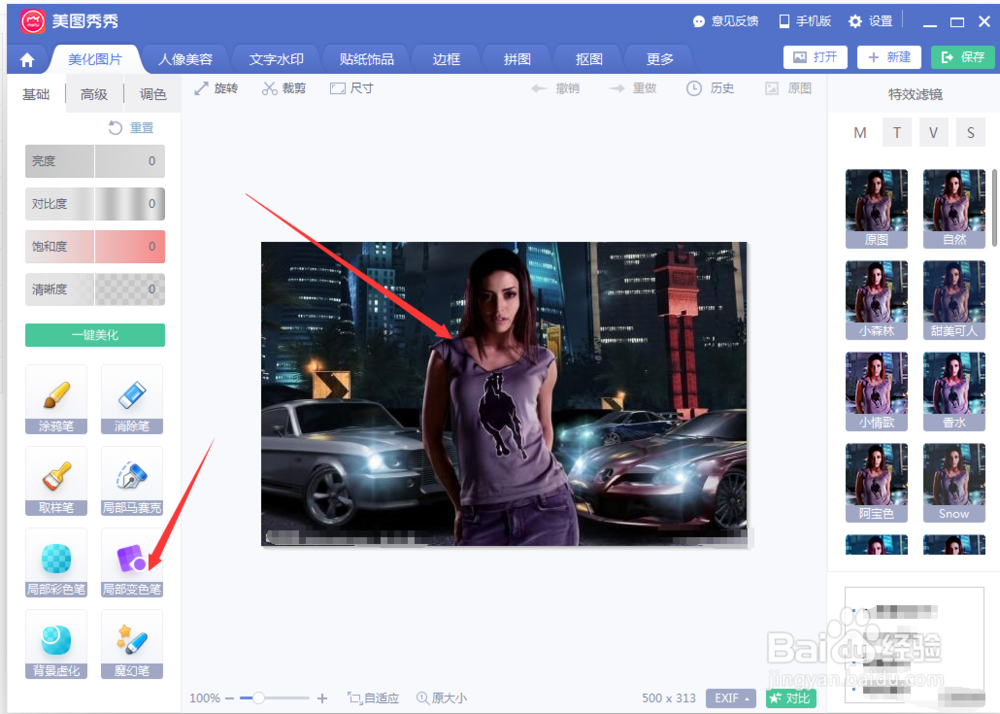Enable the 对比 compare view

point(790,698)
